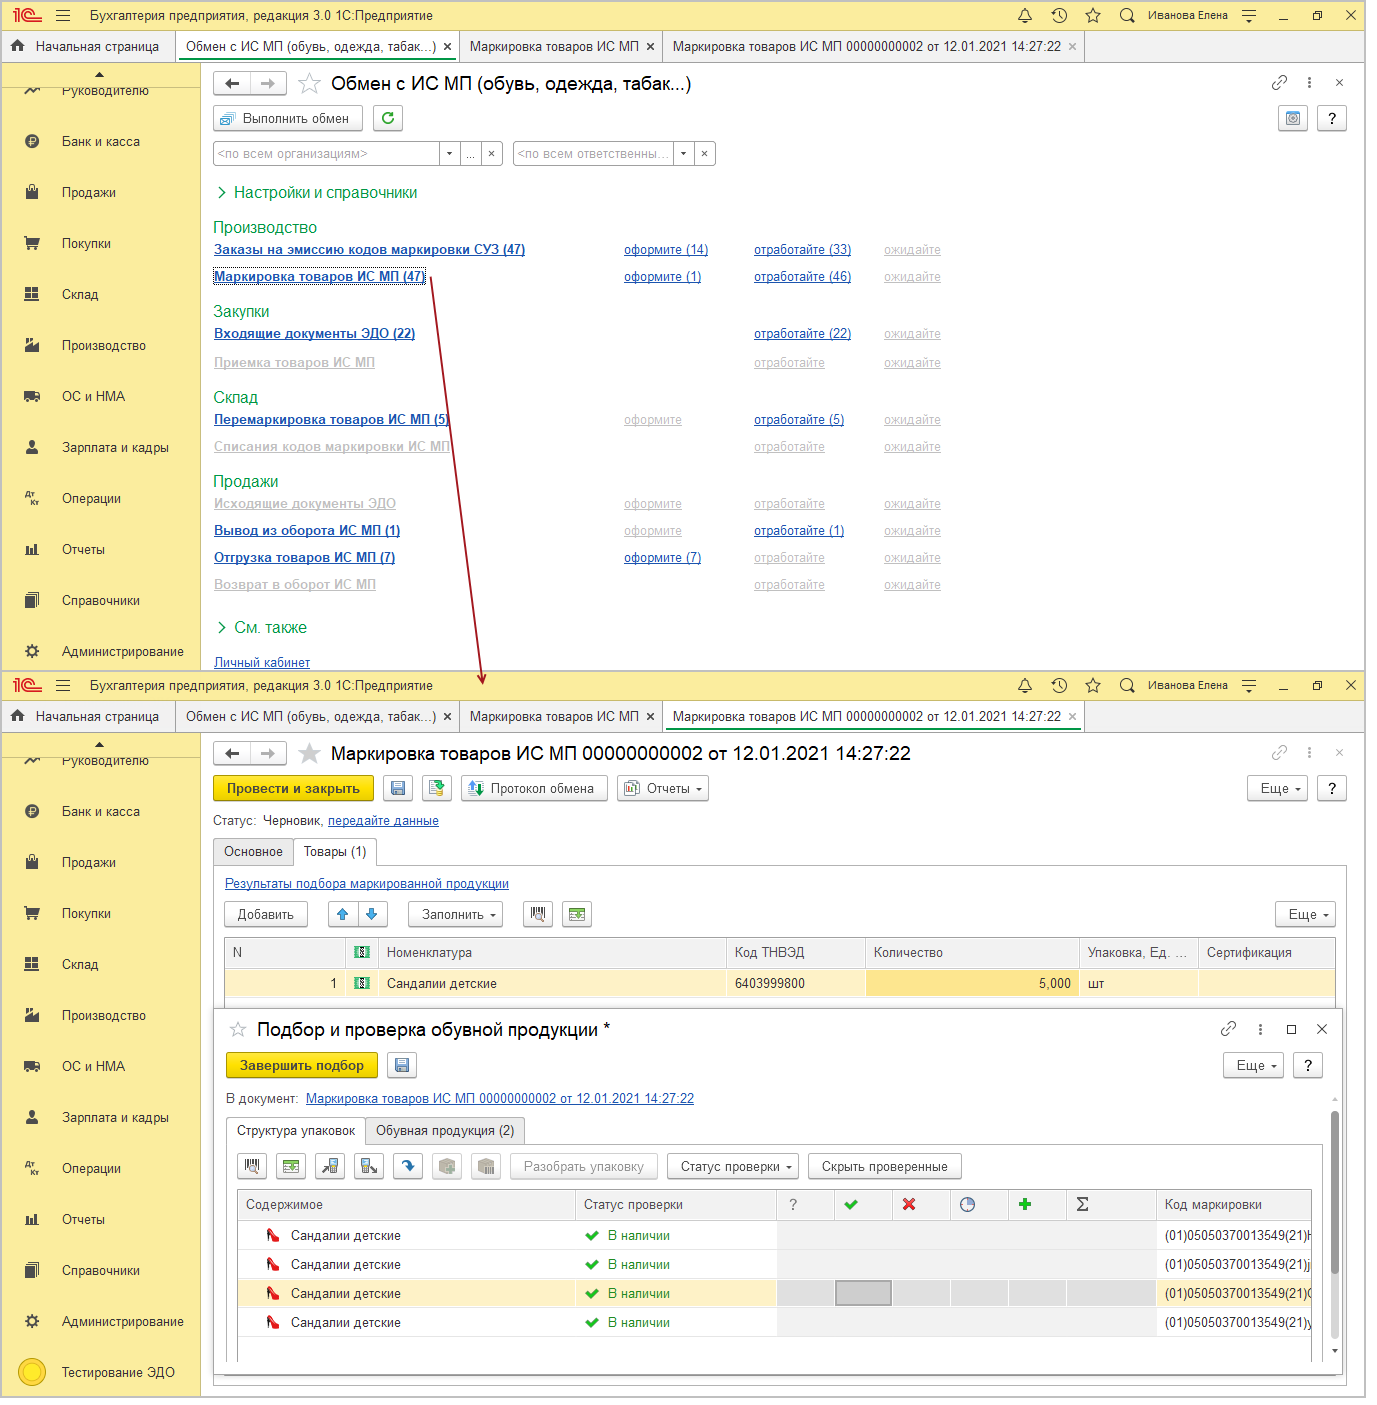
Task: Copy link icon on Обмен с ИС МП page
Action: pos(1279,83)
